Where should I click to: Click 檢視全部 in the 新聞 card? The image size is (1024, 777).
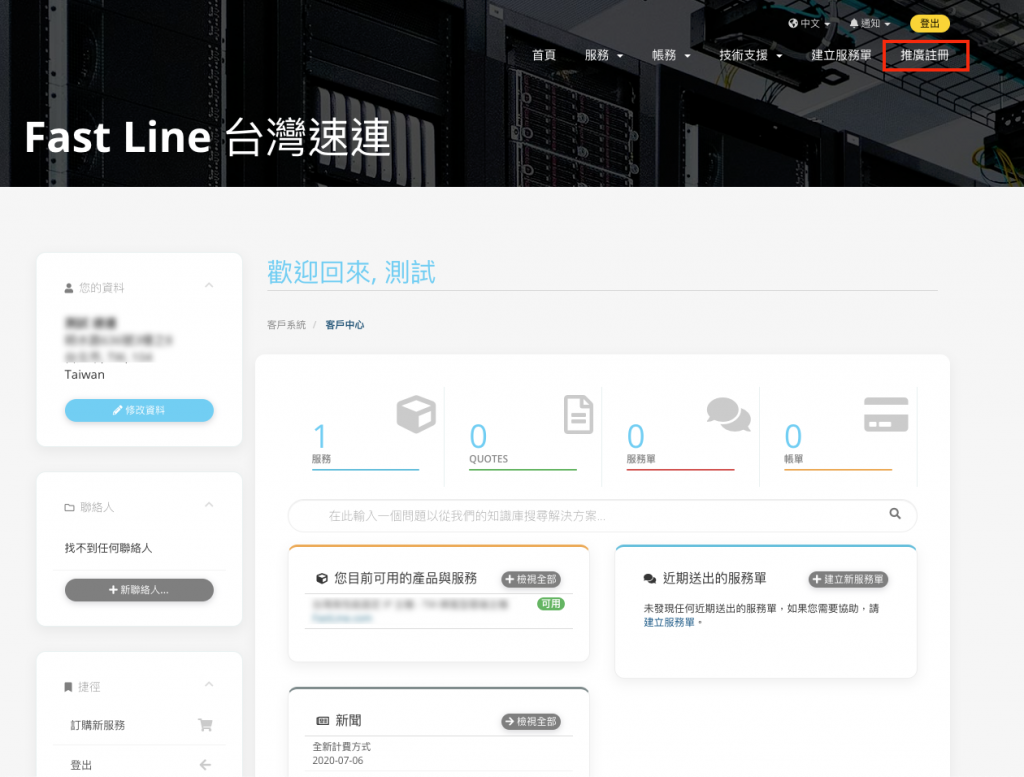click(x=531, y=722)
